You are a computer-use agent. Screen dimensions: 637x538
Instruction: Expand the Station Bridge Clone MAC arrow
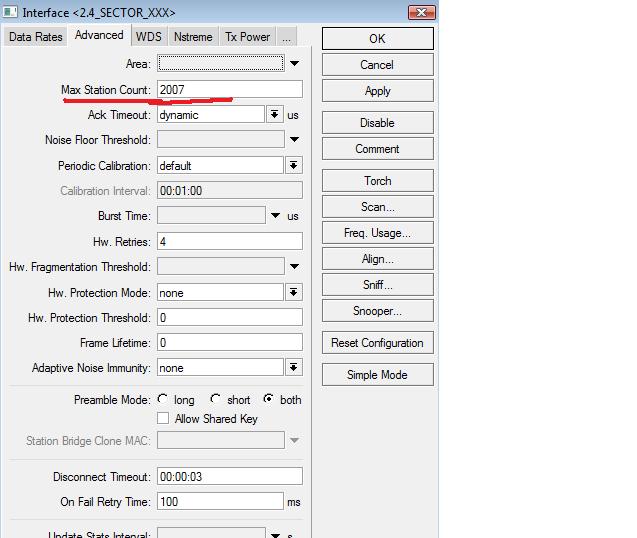tap(295, 440)
